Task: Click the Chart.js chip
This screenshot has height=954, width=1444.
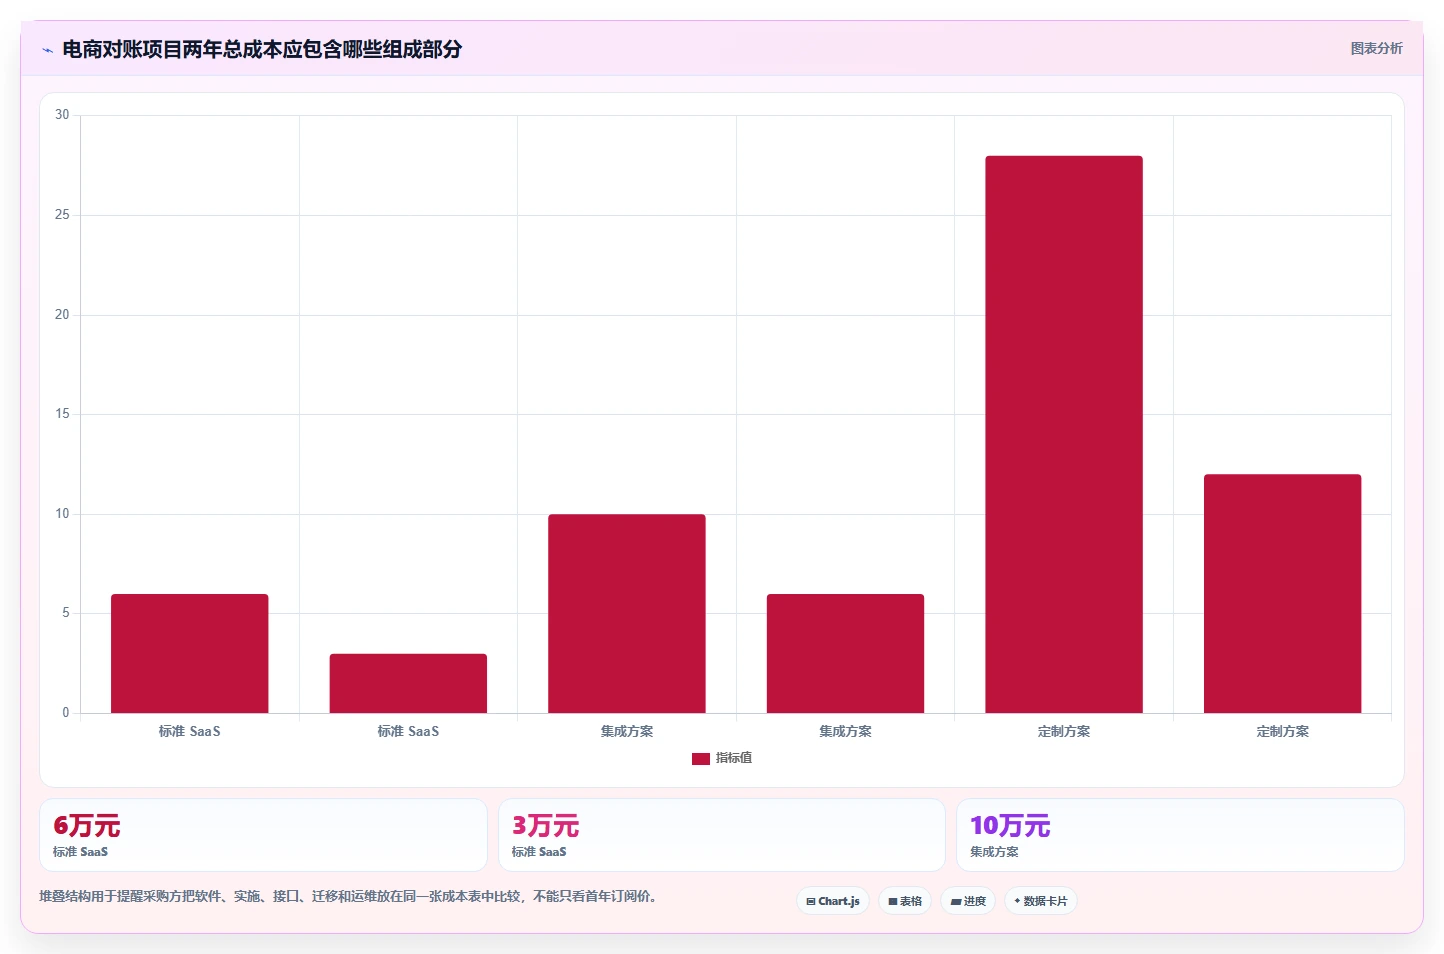Action: (x=833, y=901)
